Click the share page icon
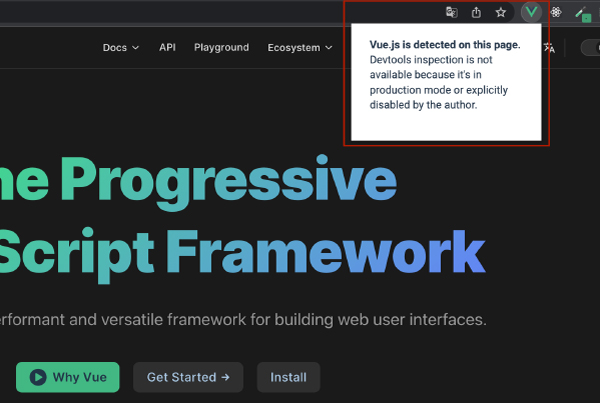The width and height of the screenshot is (600, 403). click(476, 12)
